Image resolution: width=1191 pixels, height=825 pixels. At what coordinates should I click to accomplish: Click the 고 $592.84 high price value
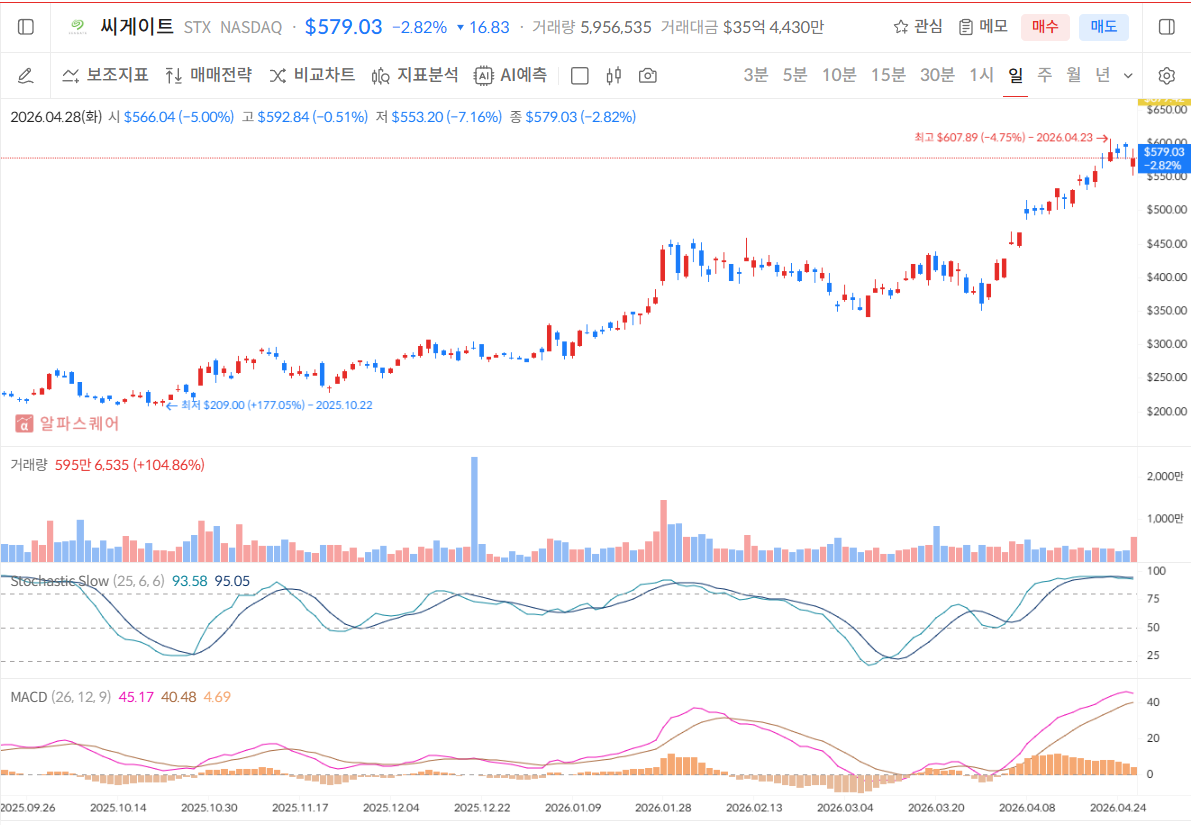click(x=305, y=117)
